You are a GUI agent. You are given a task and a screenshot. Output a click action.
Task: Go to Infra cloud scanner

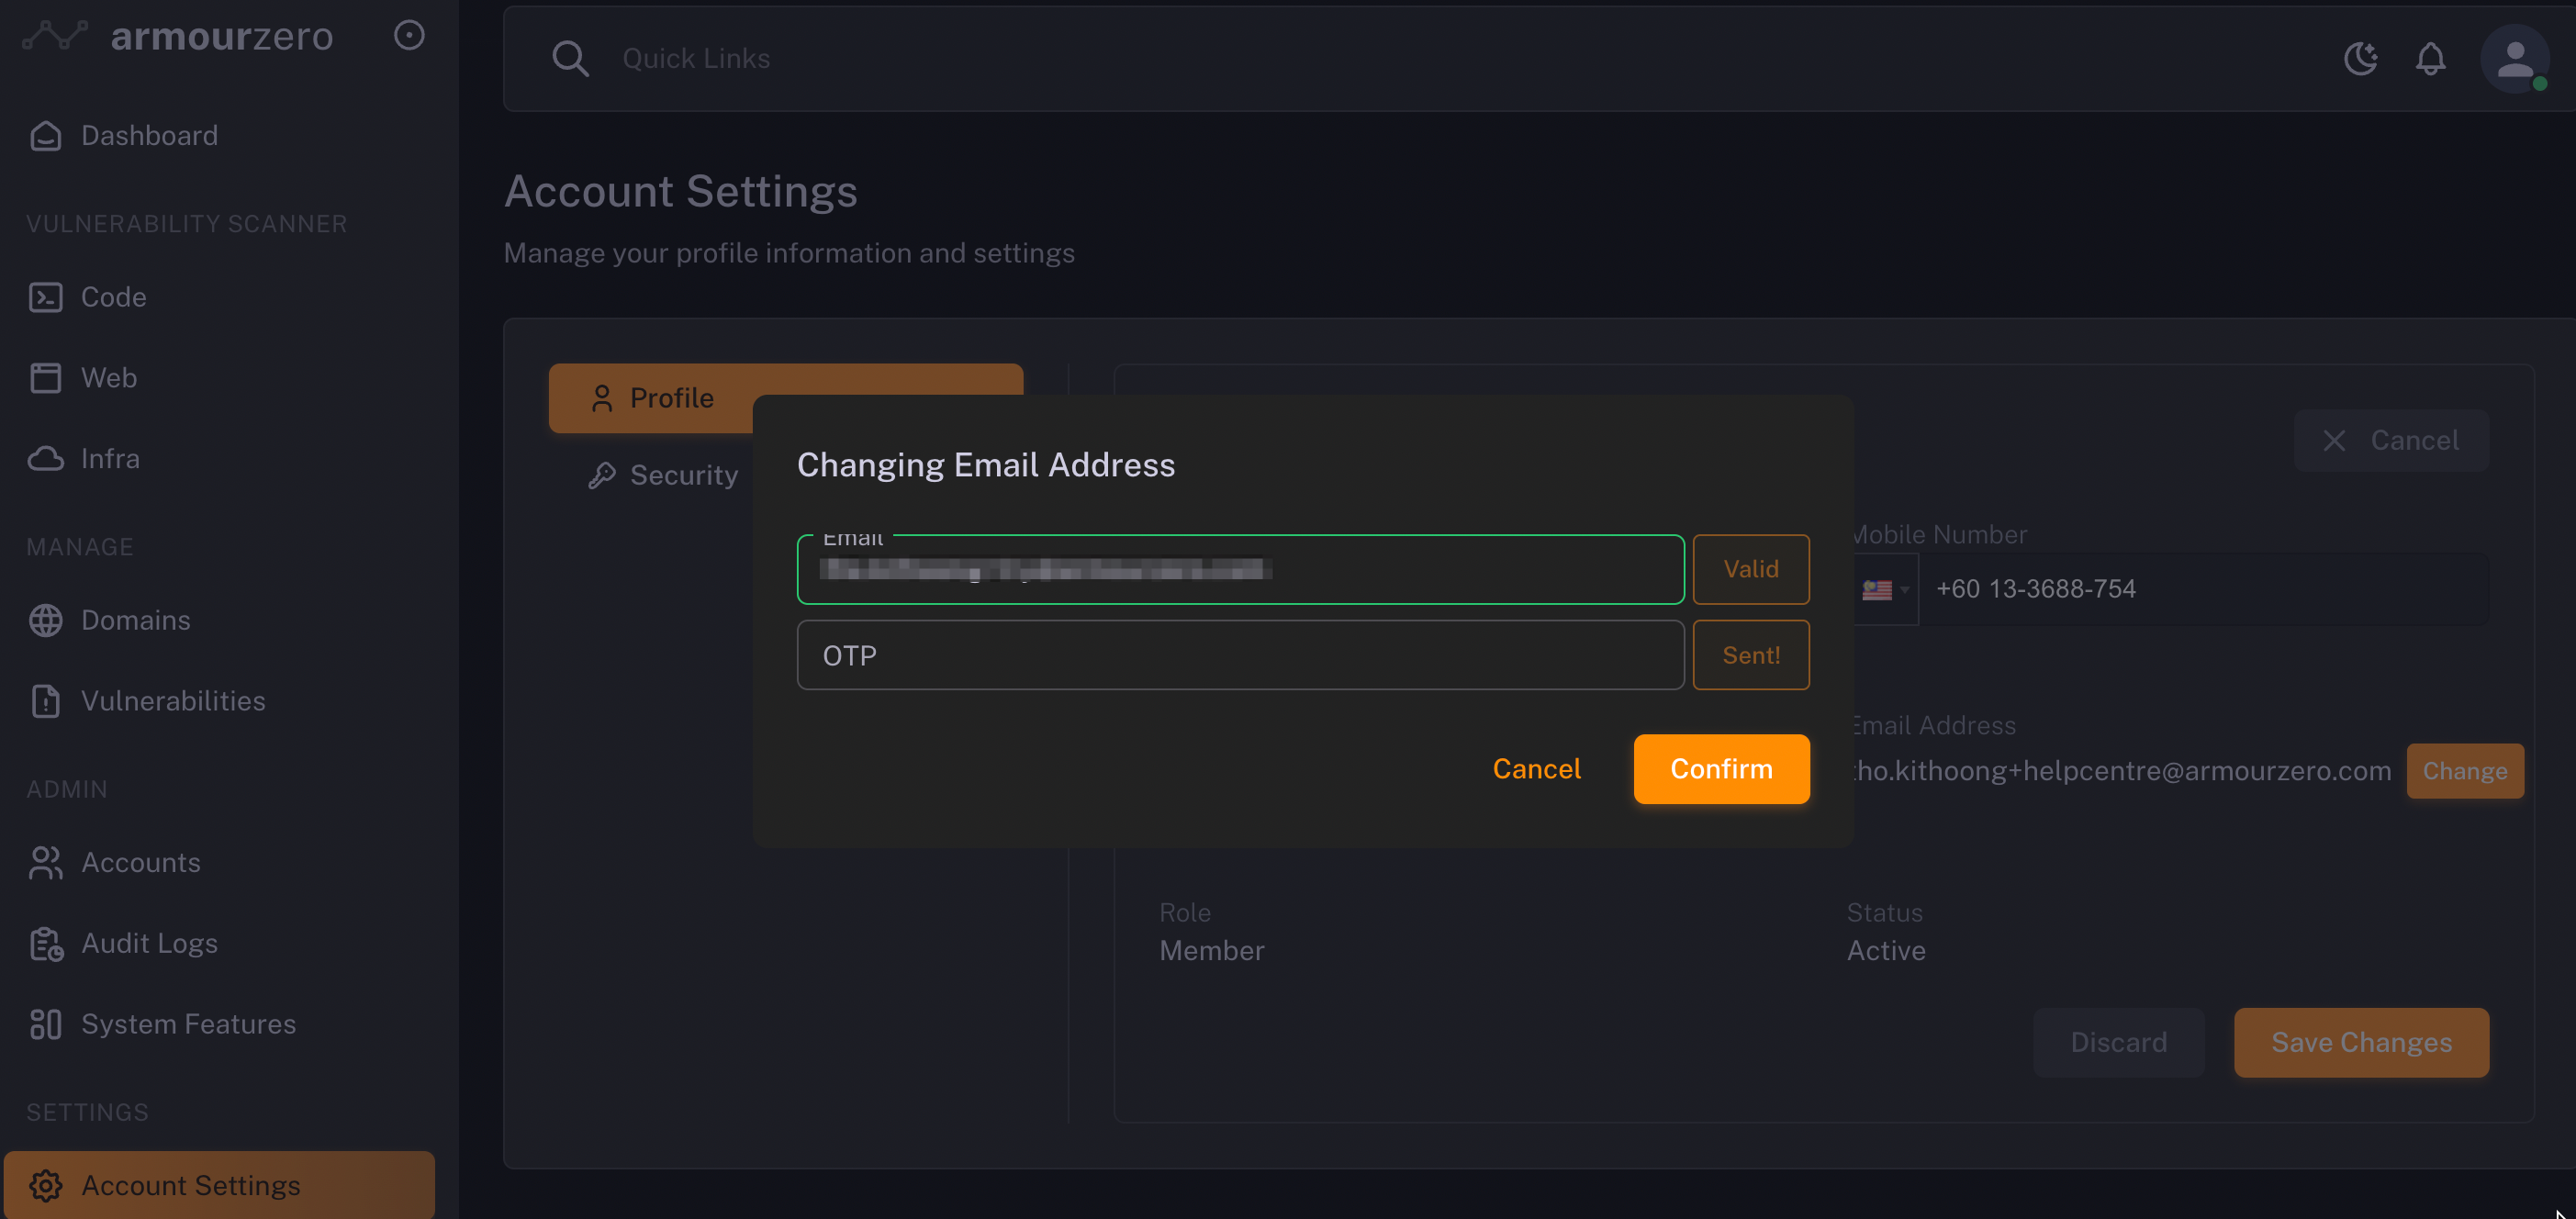click(110, 458)
